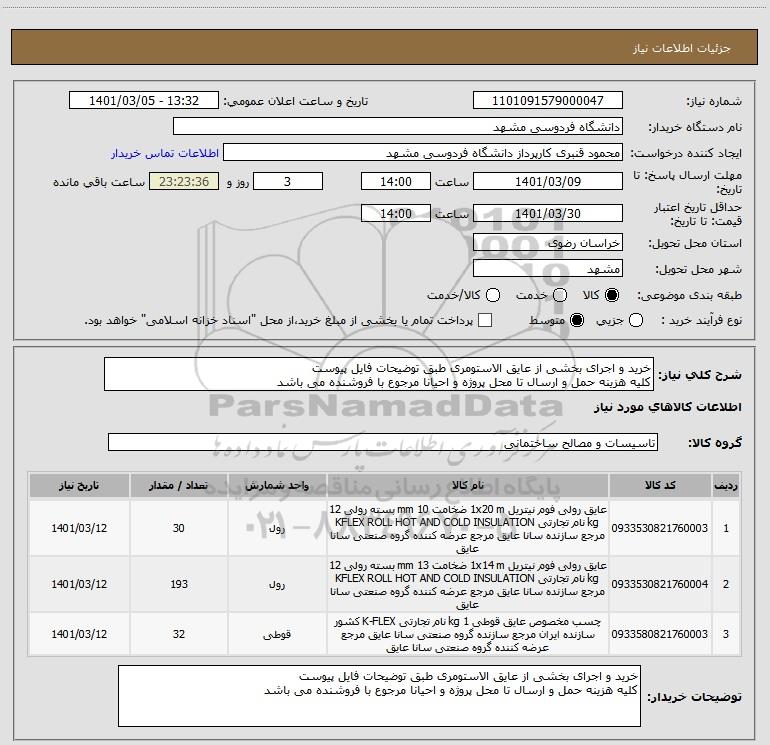Click the quantity cell 193
770x745 pixels.
(179, 584)
